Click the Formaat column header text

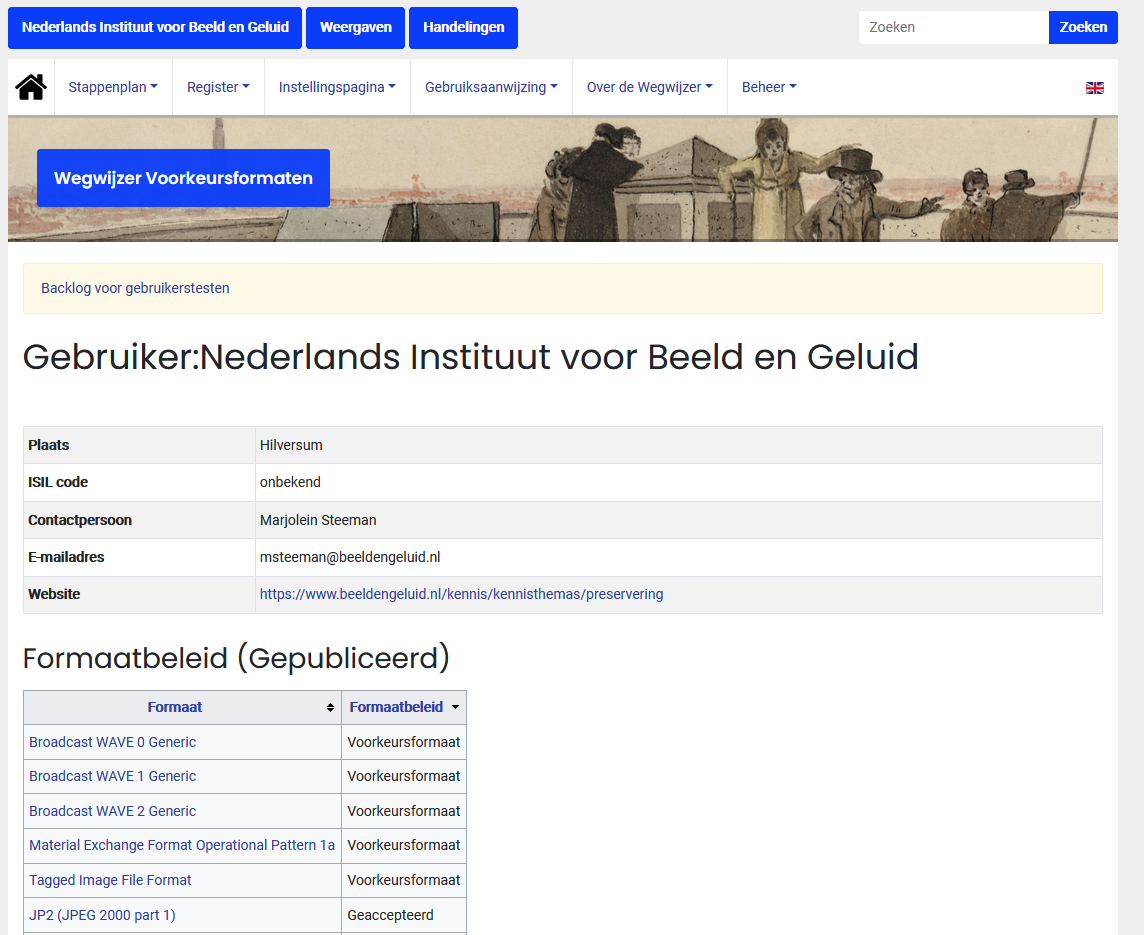pyautogui.click(x=174, y=707)
